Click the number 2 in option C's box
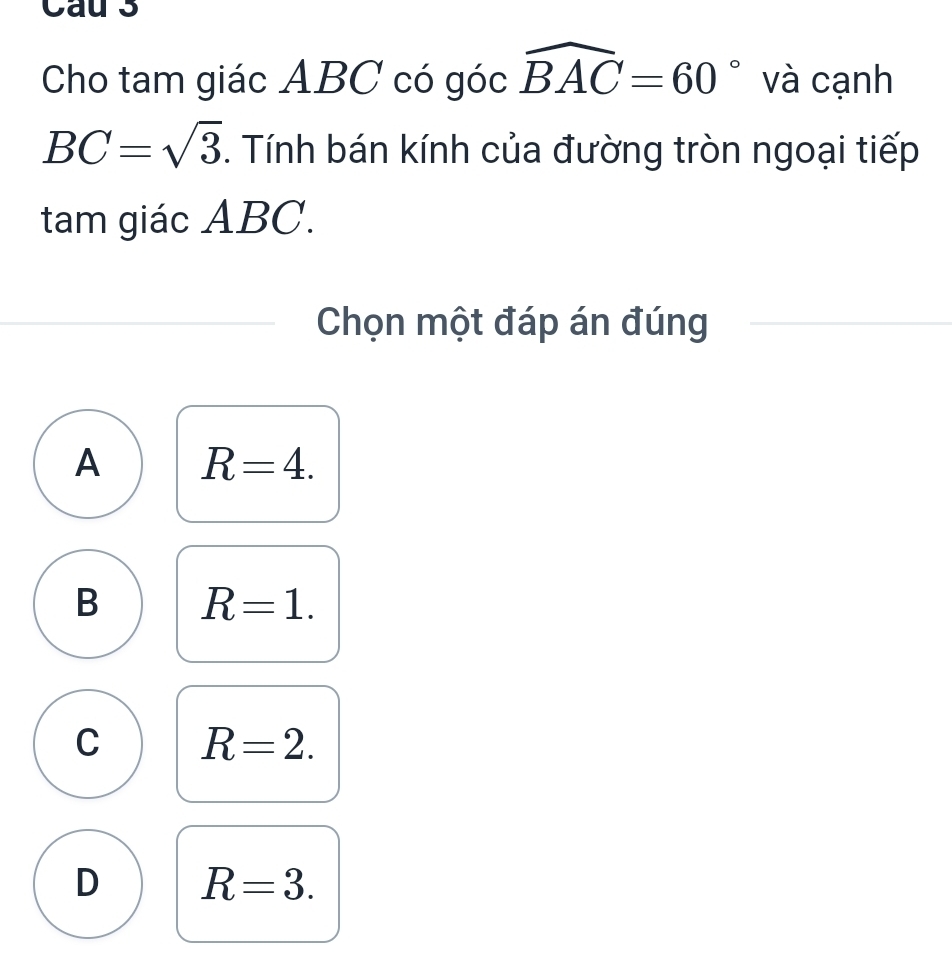Image resolution: width=952 pixels, height=961 pixels. click(295, 744)
